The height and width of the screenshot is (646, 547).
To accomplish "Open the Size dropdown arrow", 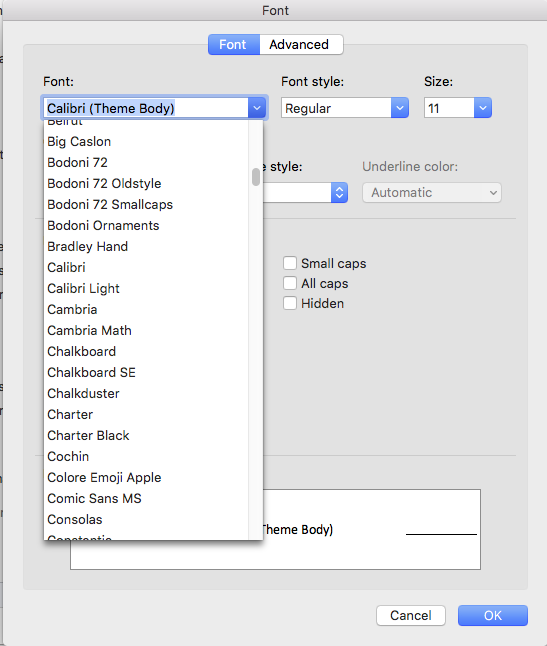I will click(x=483, y=108).
